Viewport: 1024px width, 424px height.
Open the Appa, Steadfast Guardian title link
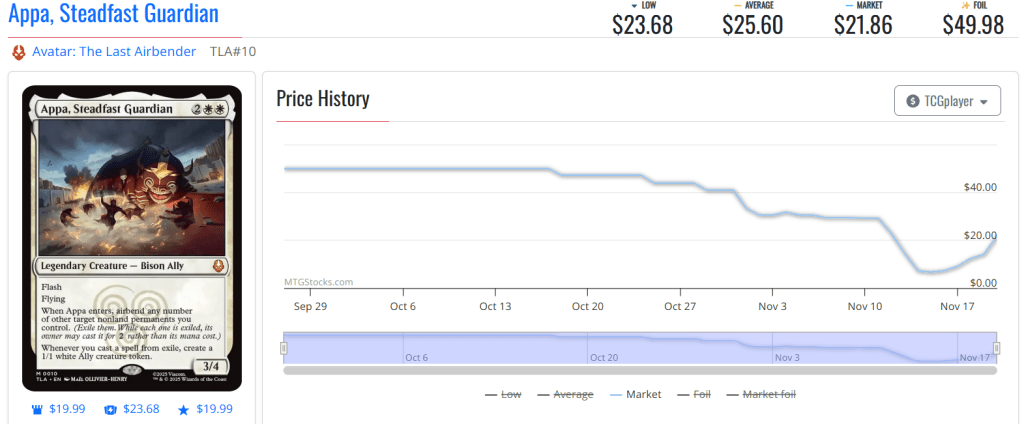[x=113, y=14]
